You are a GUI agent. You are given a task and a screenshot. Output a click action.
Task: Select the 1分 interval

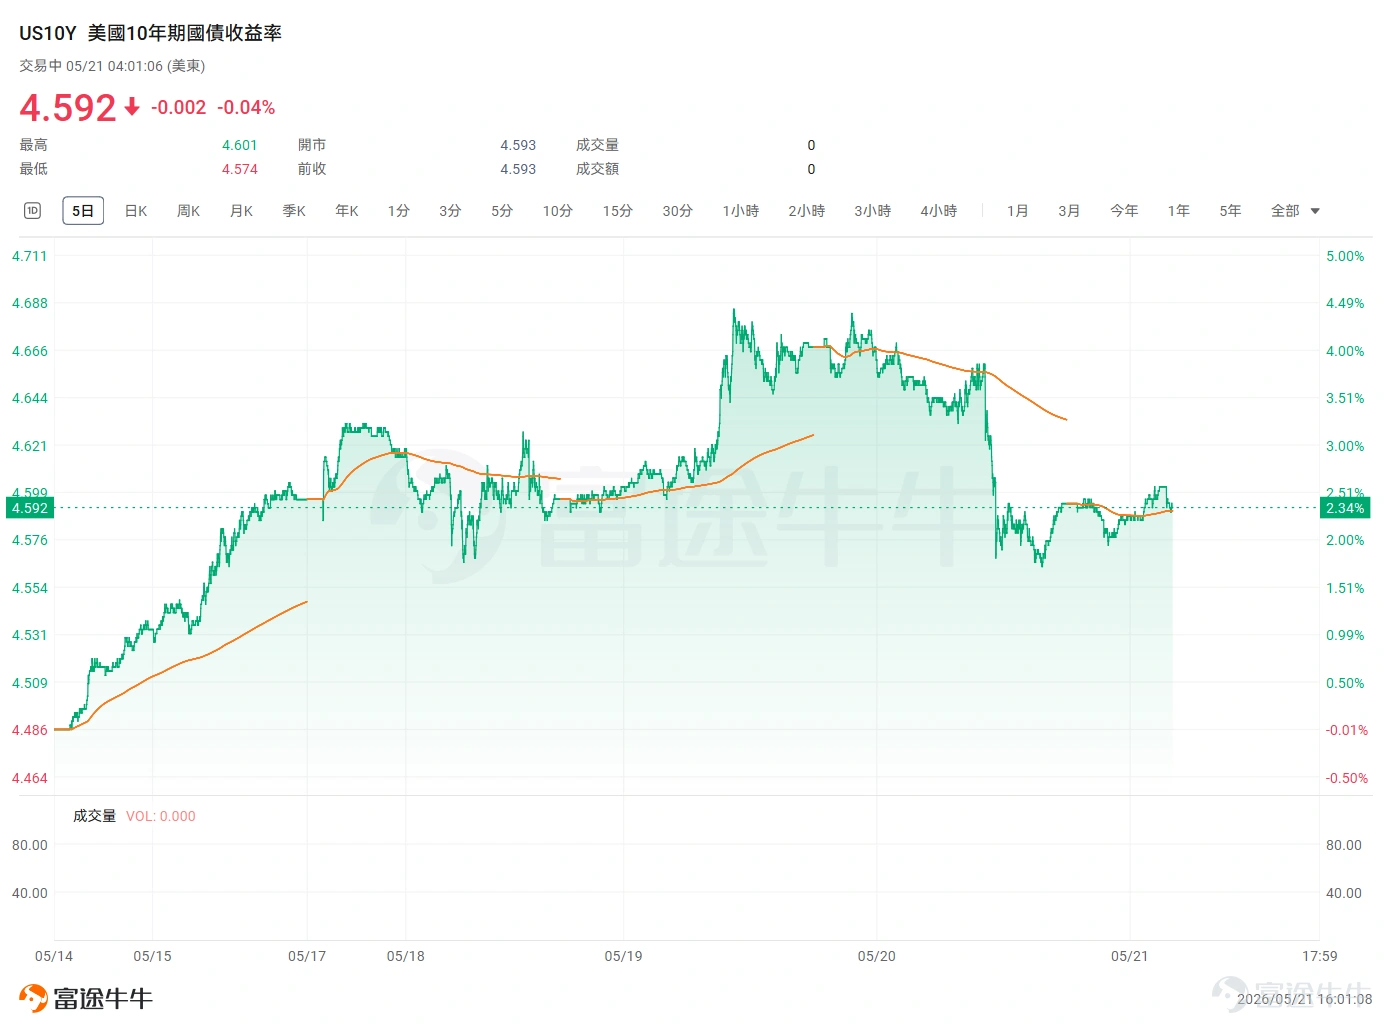[399, 211]
